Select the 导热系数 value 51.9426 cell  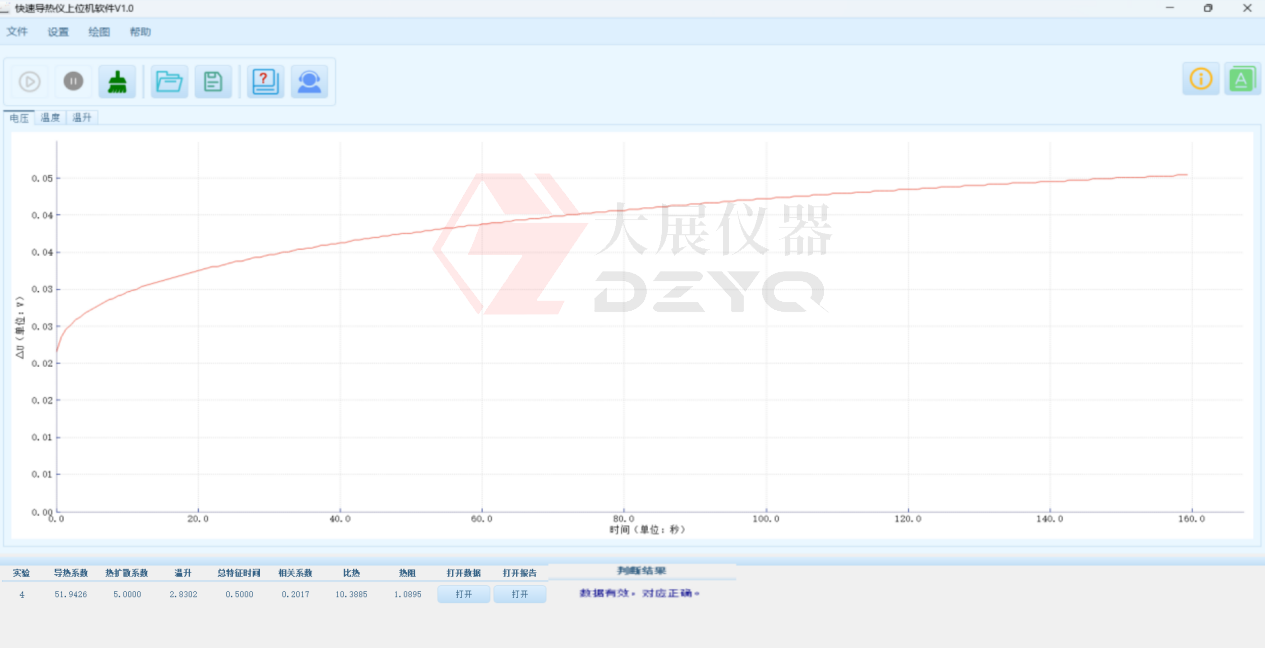point(70,594)
